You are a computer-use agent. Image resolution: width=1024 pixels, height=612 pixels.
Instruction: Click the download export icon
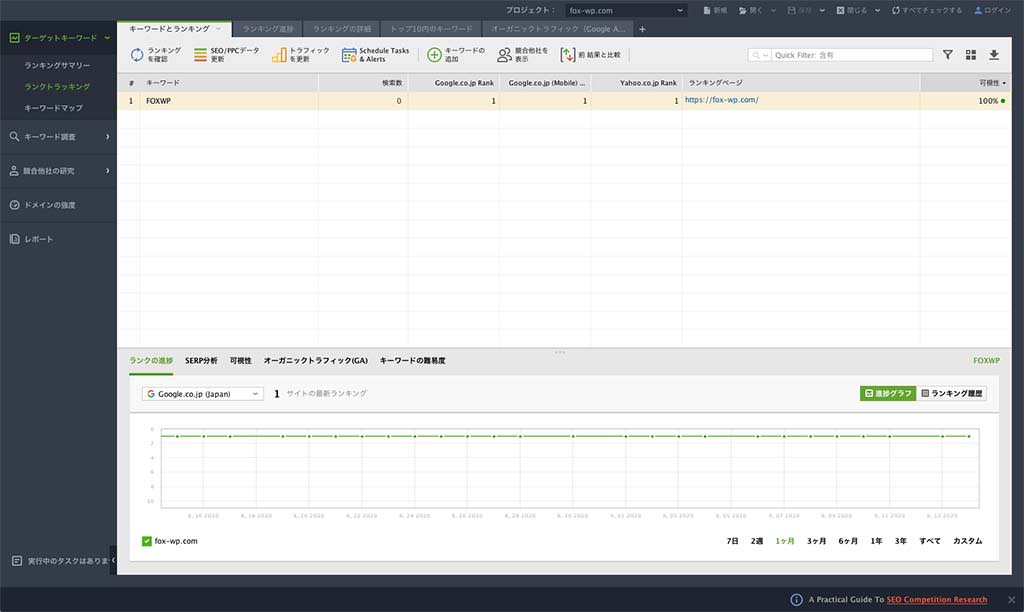(x=994, y=55)
